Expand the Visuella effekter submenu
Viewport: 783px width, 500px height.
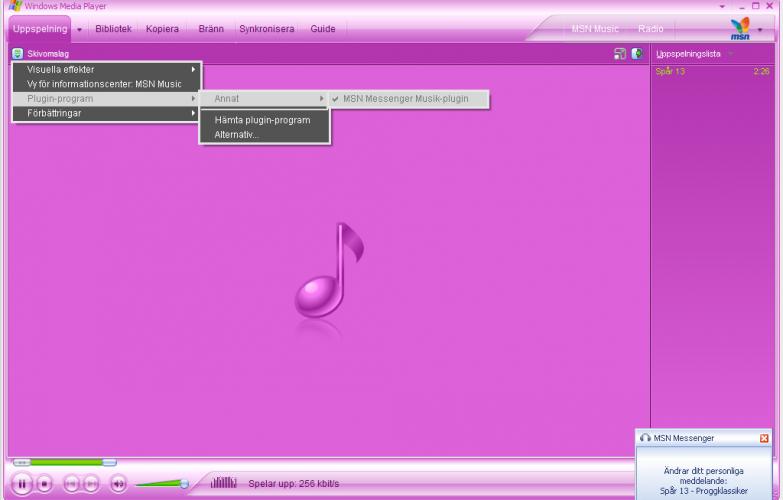(x=105, y=70)
